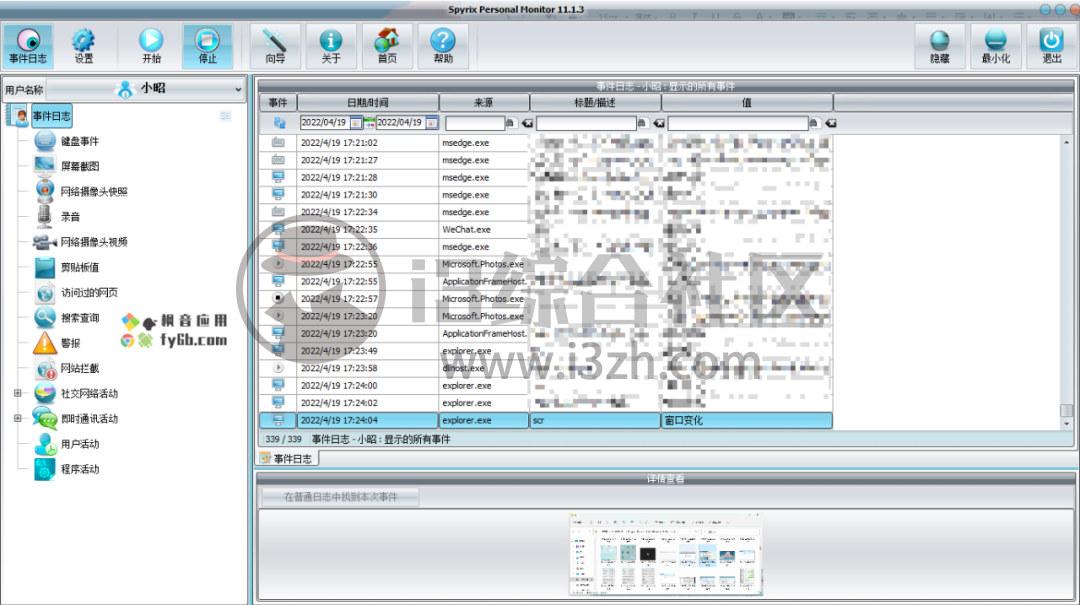Select 即时通讯活动 in the tree
The width and height of the screenshot is (1080, 605).
click(x=89, y=419)
